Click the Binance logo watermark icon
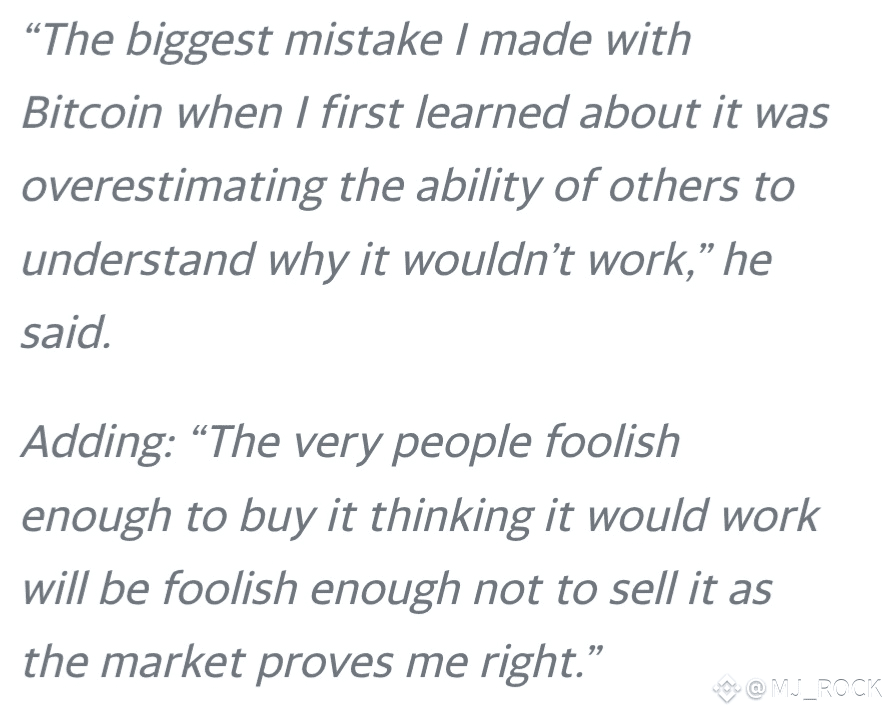The height and width of the screenshot is (714, 889). pos(727,688)
